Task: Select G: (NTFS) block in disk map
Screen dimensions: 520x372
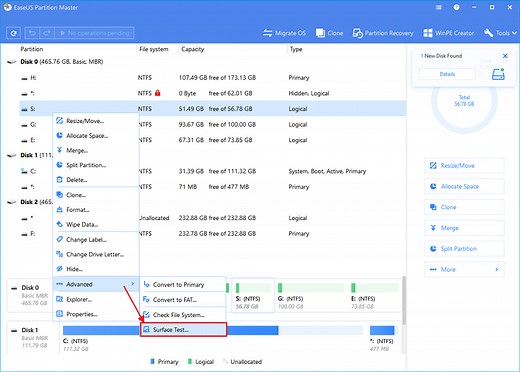Action: point(310,296)
